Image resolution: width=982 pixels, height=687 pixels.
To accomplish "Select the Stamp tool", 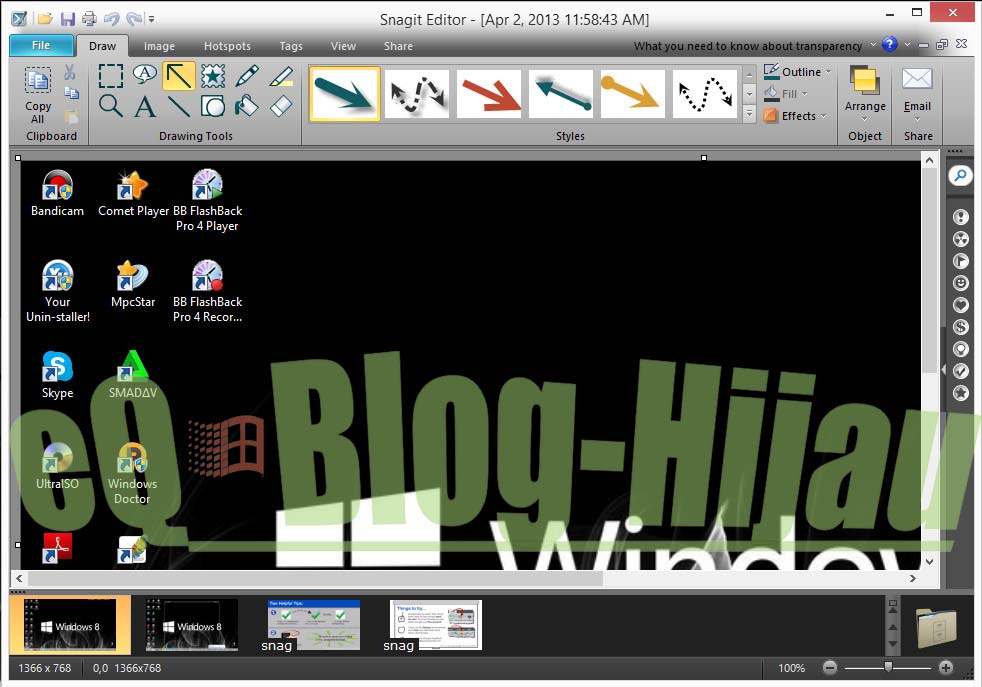I will coord(213,76).
